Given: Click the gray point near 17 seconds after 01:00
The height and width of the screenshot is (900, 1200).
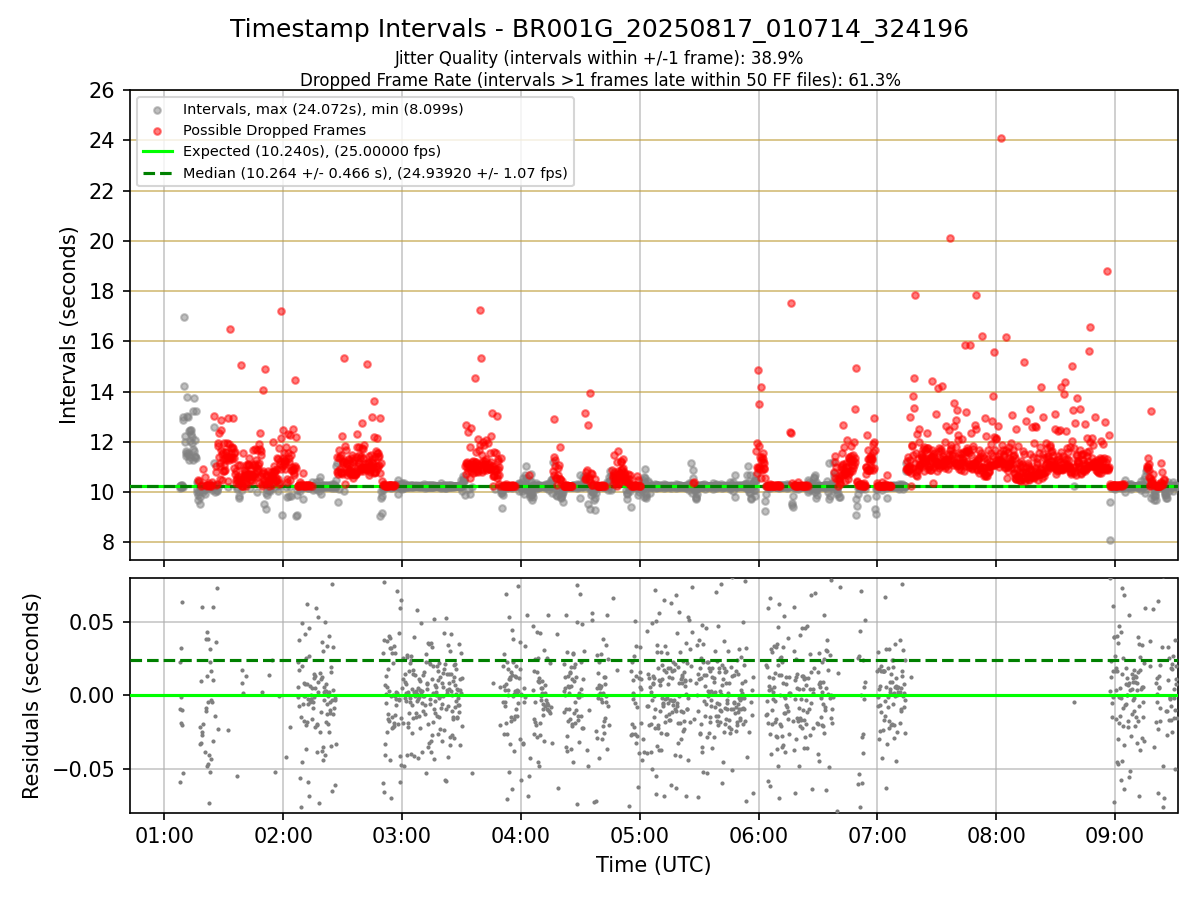Looking at the screenshot, I should coord(184,317).
